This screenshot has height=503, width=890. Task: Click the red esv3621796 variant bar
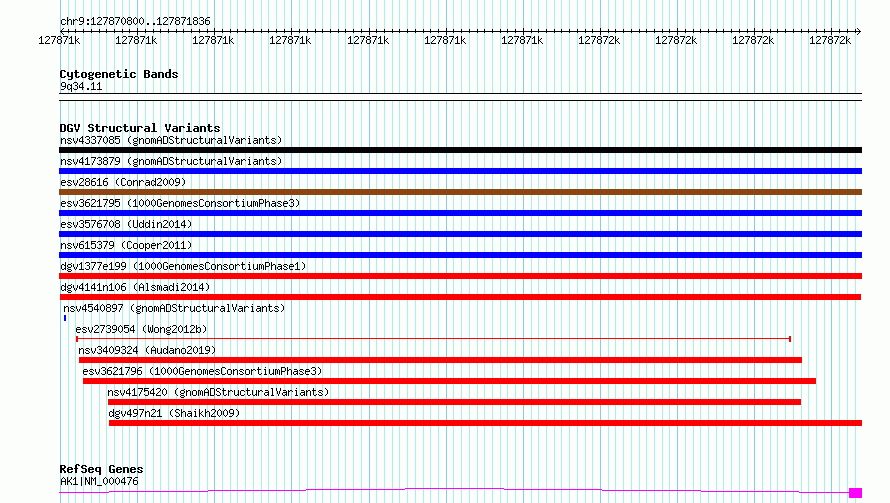coord(450,381)
